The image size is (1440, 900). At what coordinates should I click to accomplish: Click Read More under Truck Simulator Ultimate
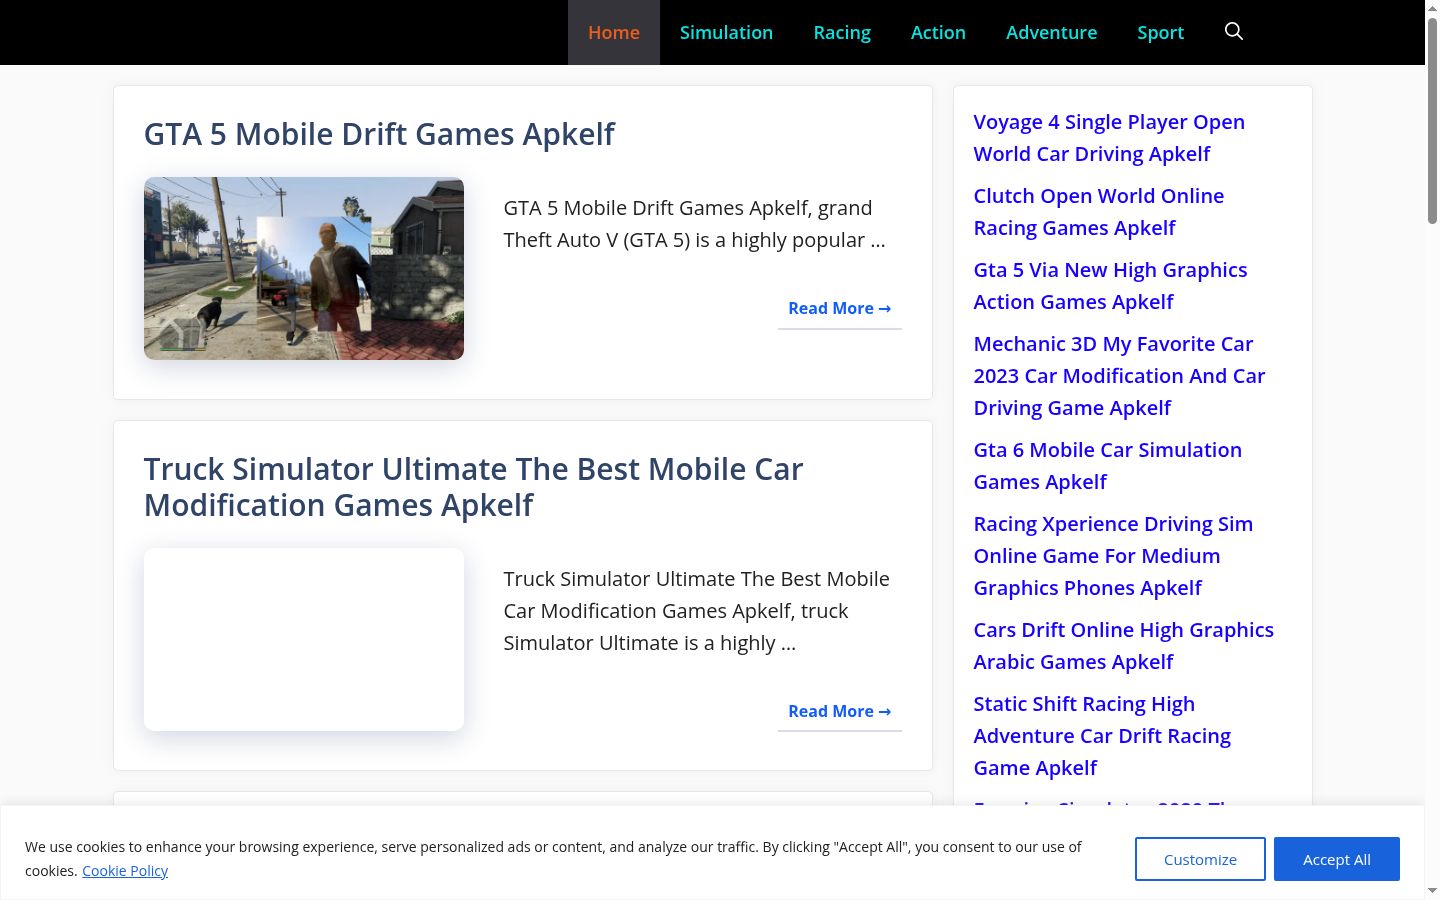click(x=840, y=711)
